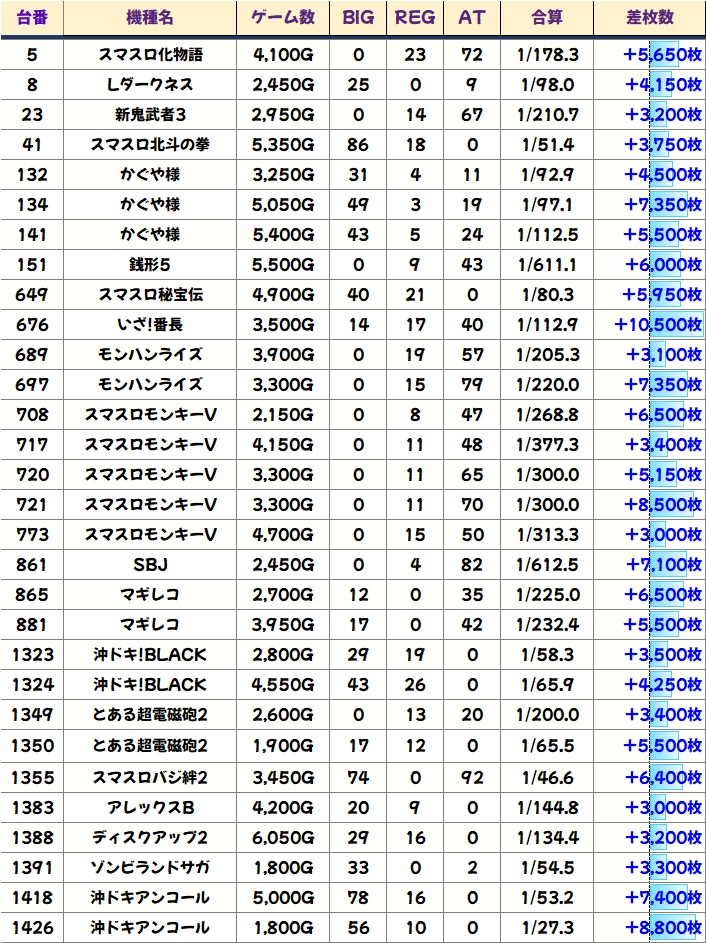Select the Lダークネス machine name cell
Viewport: 706px width, 943px height.
click(149, 85)
